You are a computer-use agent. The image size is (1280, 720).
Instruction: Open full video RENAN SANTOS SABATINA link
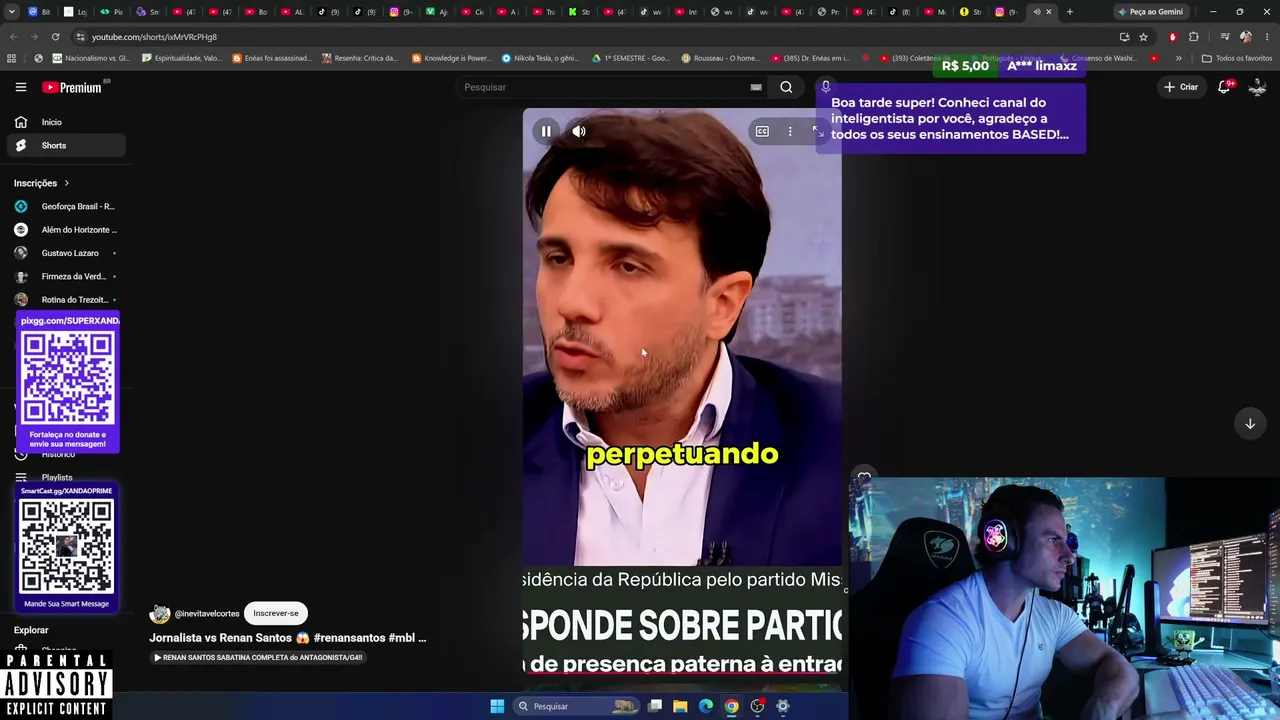258,657
